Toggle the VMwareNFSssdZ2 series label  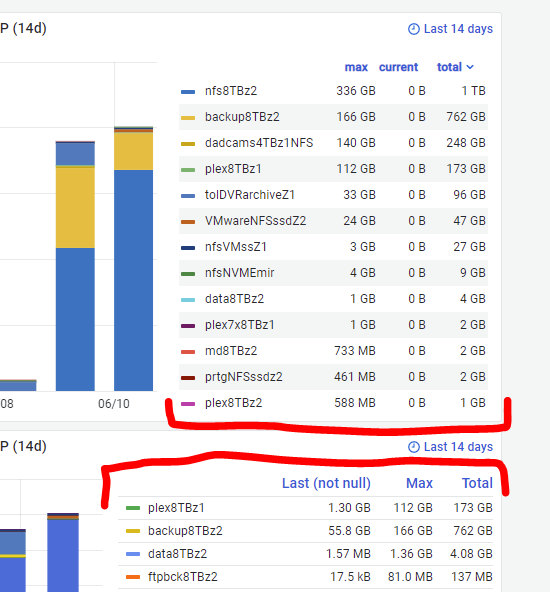point(255,221)
